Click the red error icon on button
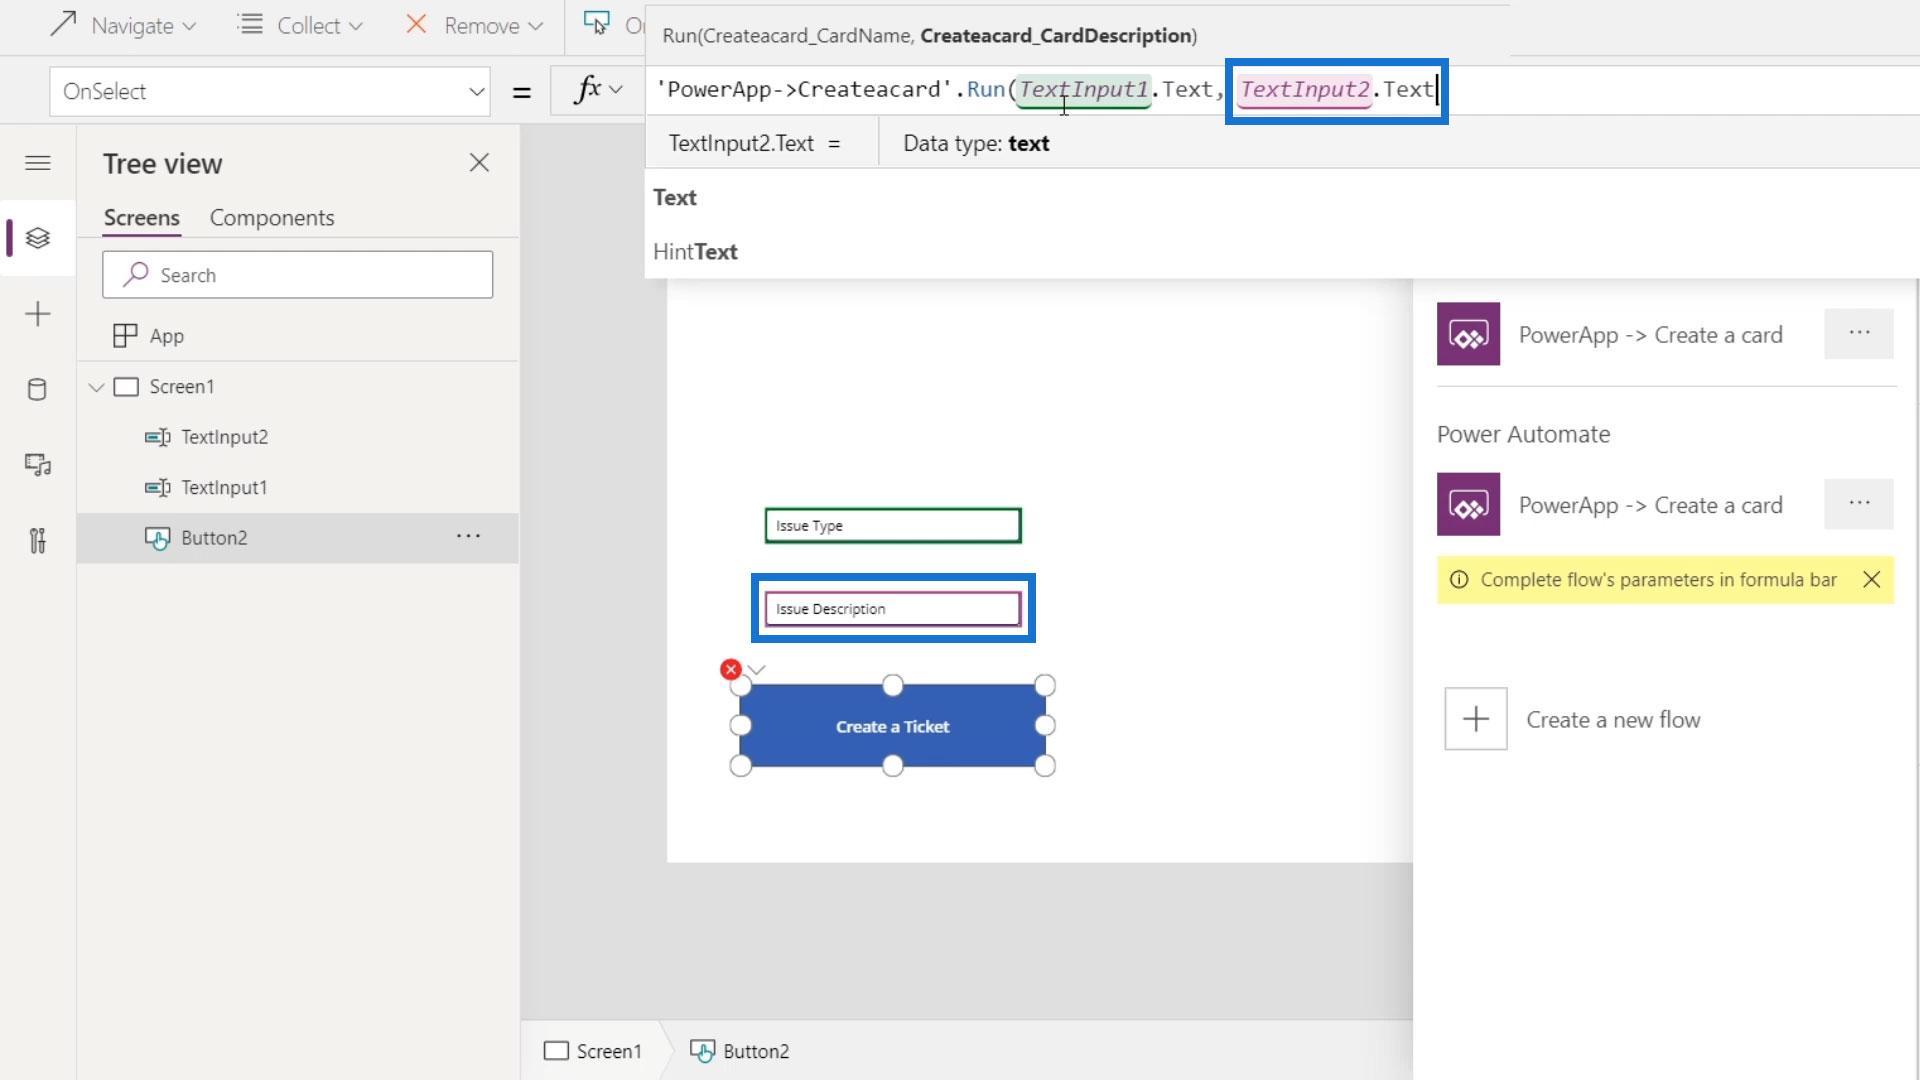 coord(731,669)
